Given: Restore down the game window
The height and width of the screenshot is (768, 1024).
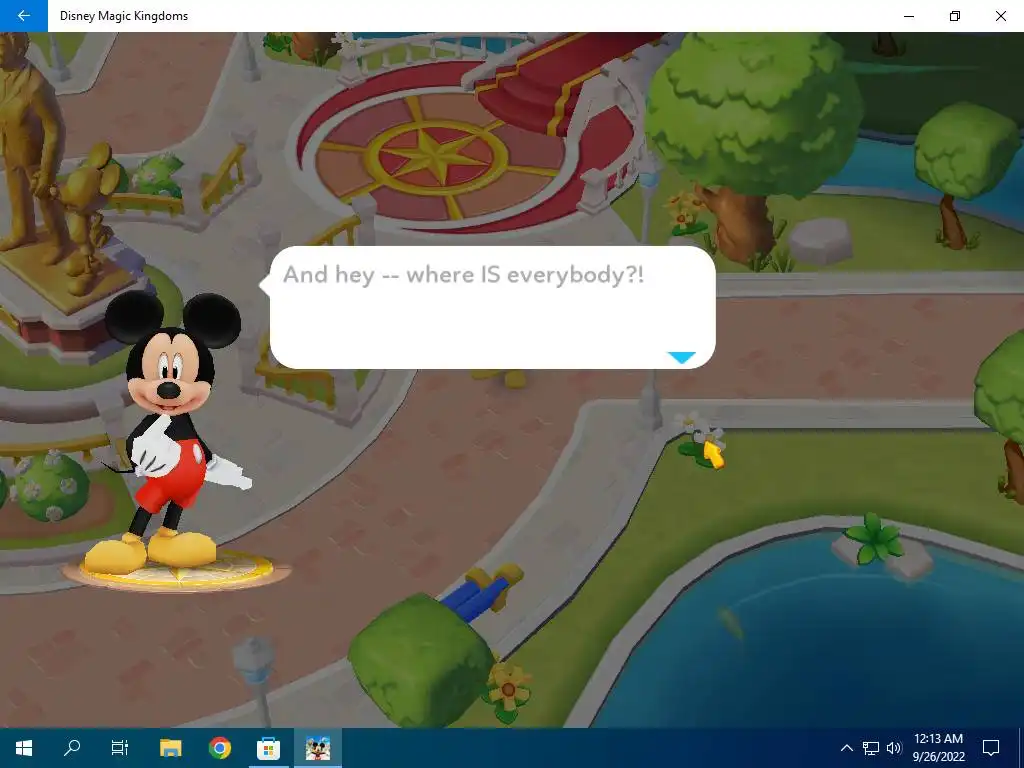Looking at the screenshot, I should 955,16.
